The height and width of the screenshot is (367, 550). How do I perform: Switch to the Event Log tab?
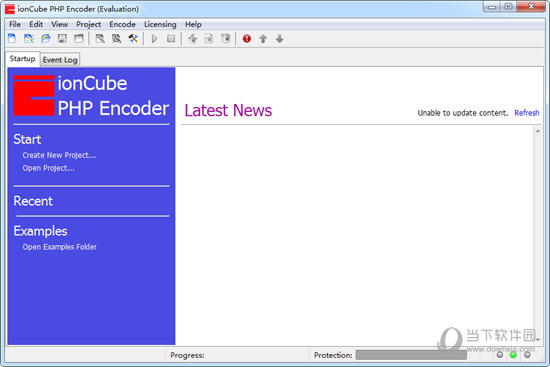[x=60, y=60]
